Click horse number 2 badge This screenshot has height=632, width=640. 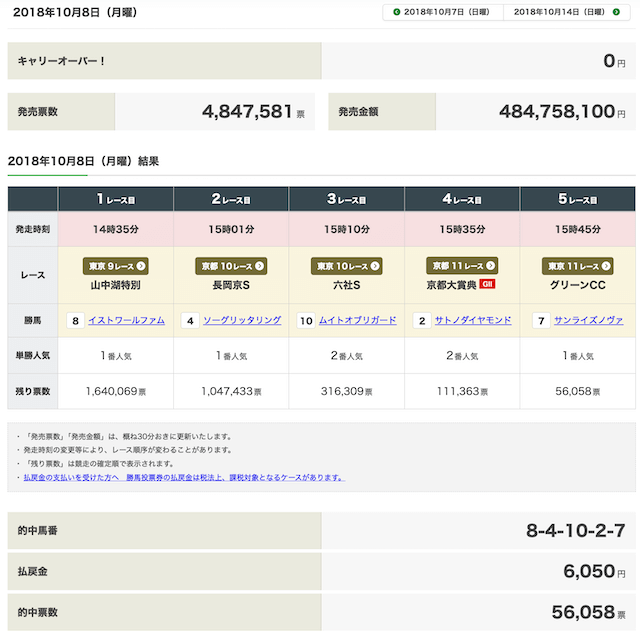[x=422, y=321]
